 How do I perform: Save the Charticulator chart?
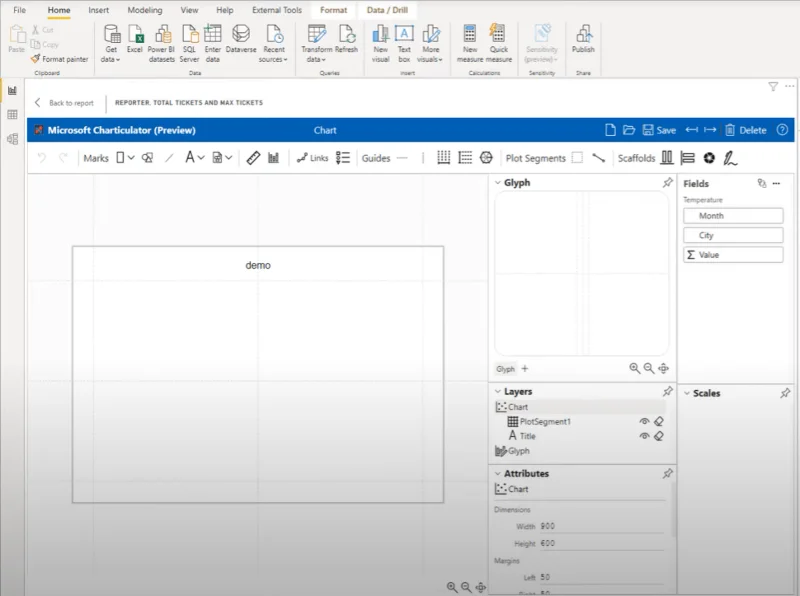(659, 130)
